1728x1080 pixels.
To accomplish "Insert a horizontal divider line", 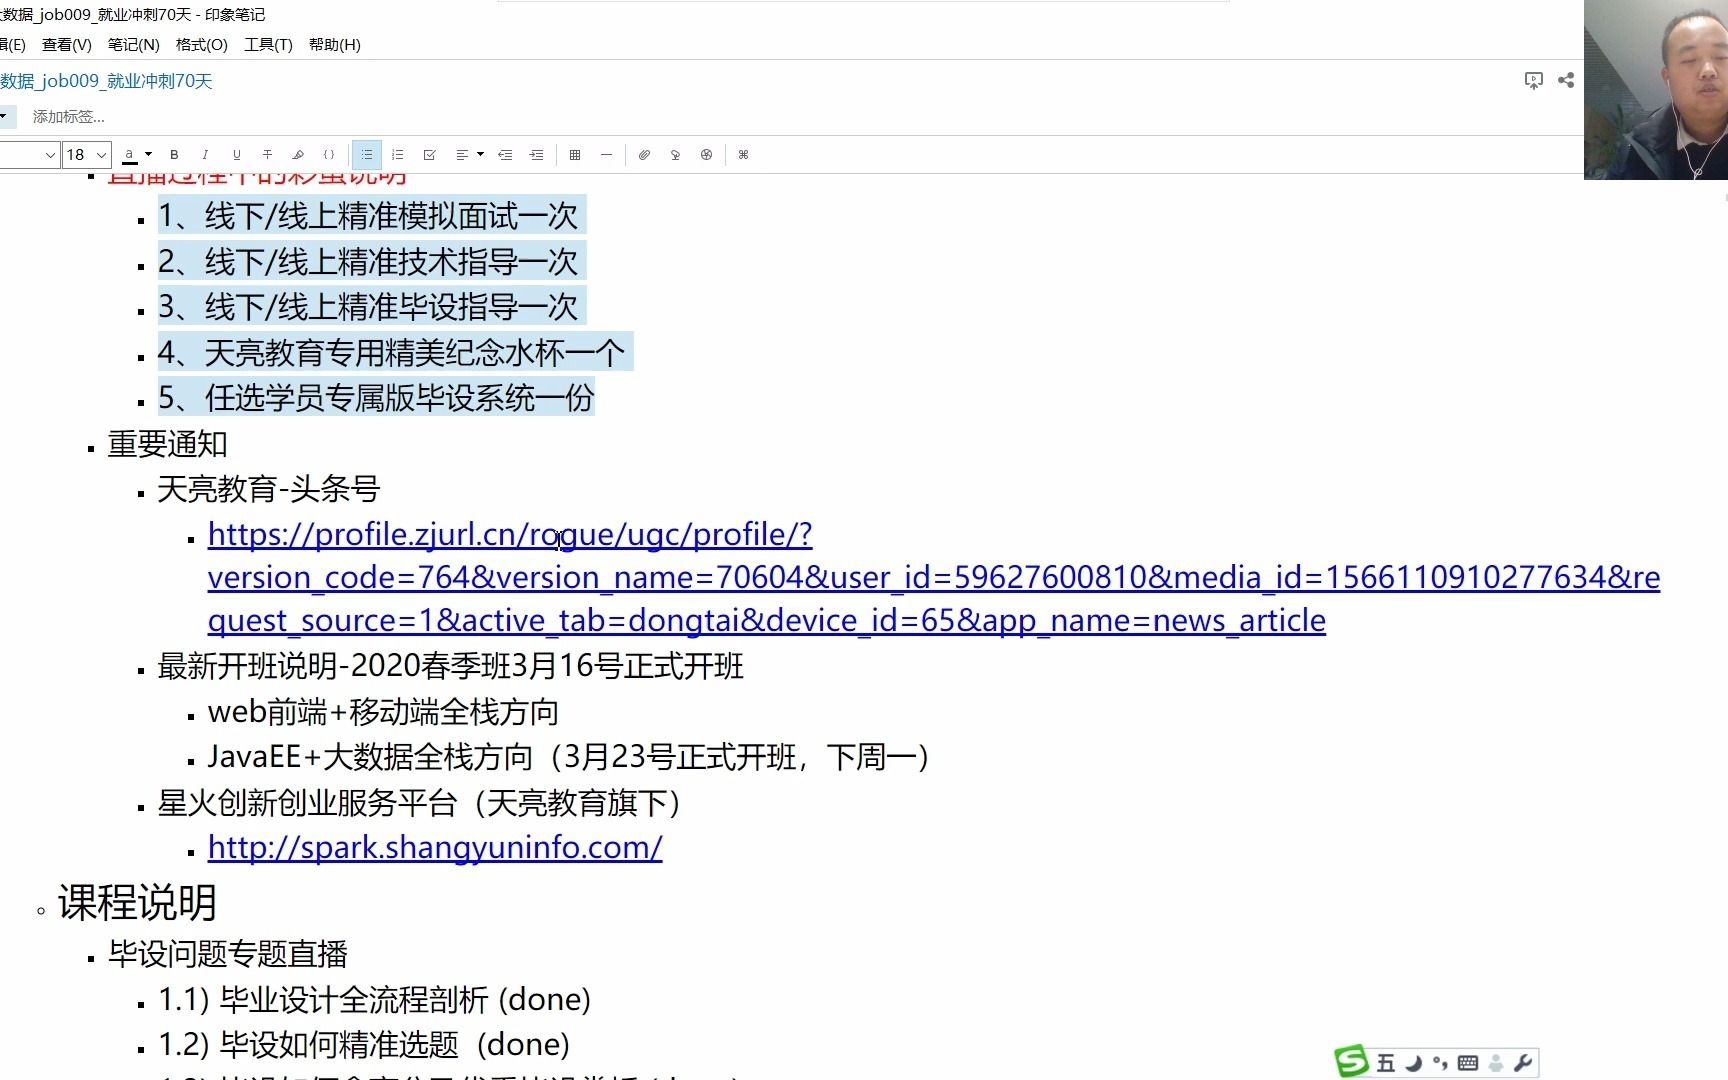I will click(606, 155).
